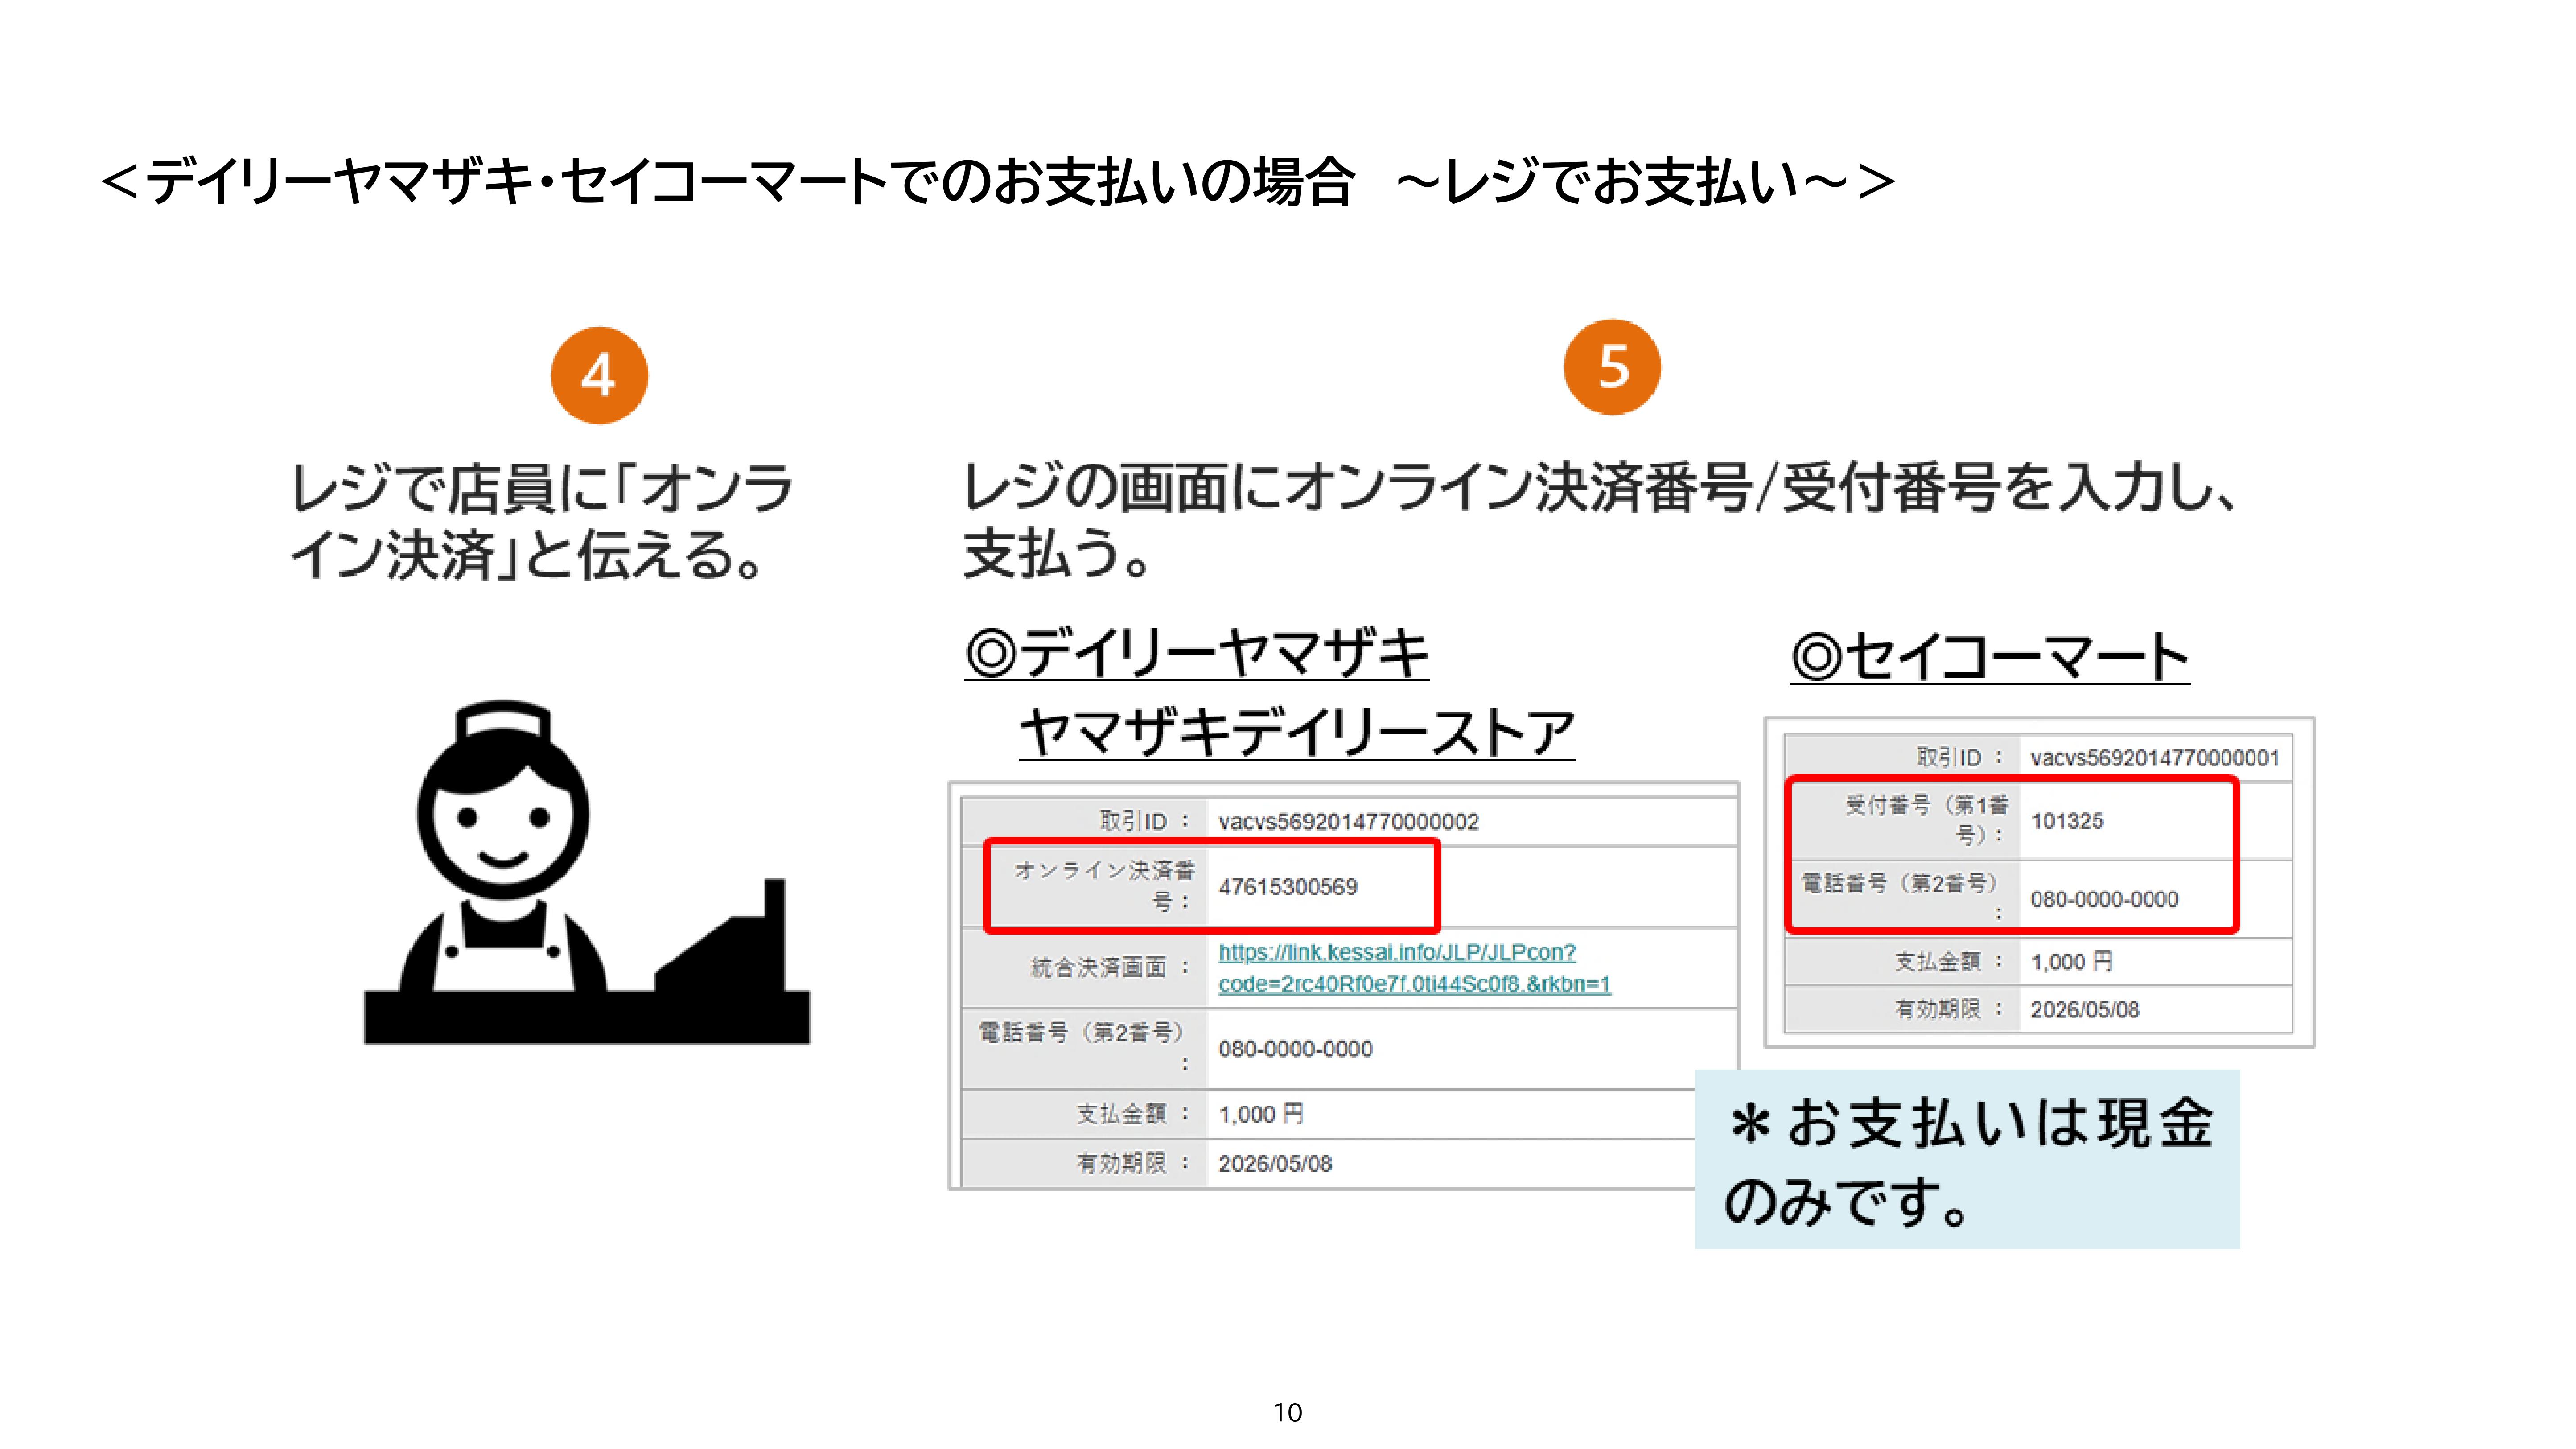
Task: Click the cashier at register illustration
Action: tap(587, 872)
